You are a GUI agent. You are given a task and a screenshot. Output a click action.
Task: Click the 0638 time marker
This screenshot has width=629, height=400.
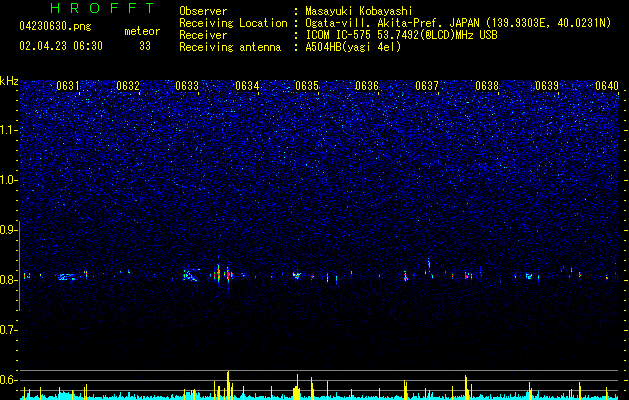[487, 86]
